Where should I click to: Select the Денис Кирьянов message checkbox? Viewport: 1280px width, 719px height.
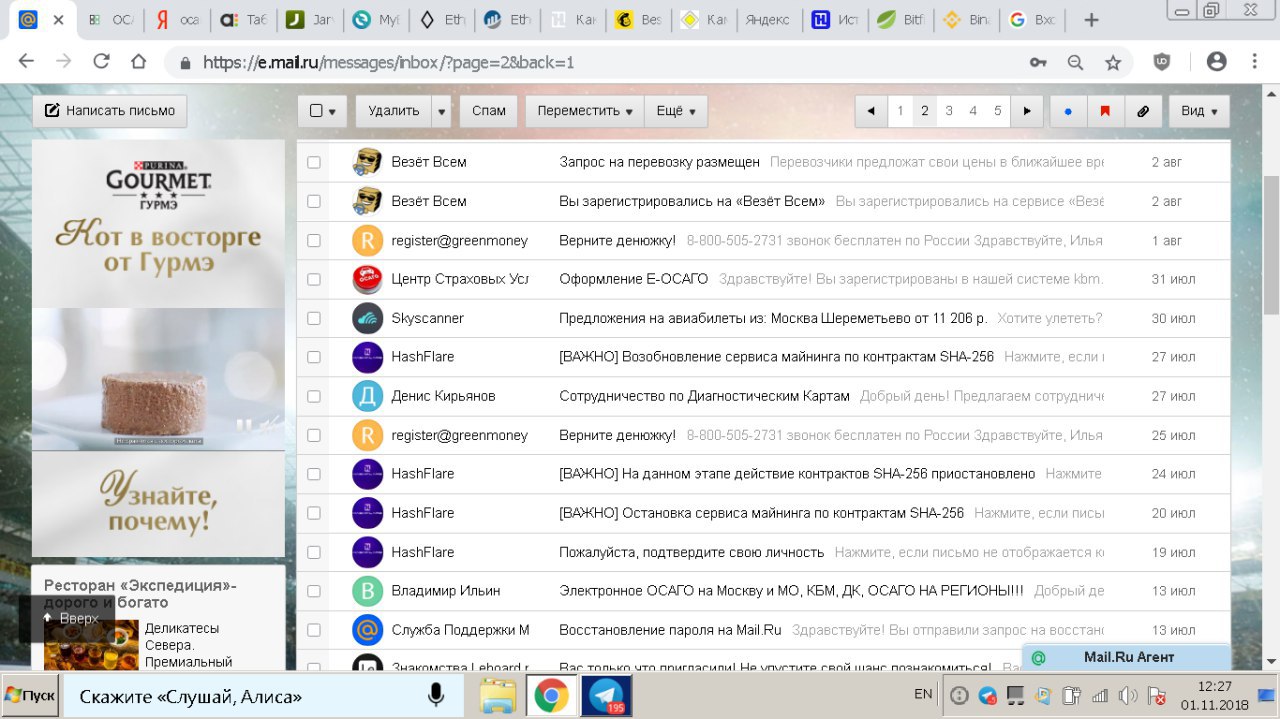[314, 396]
